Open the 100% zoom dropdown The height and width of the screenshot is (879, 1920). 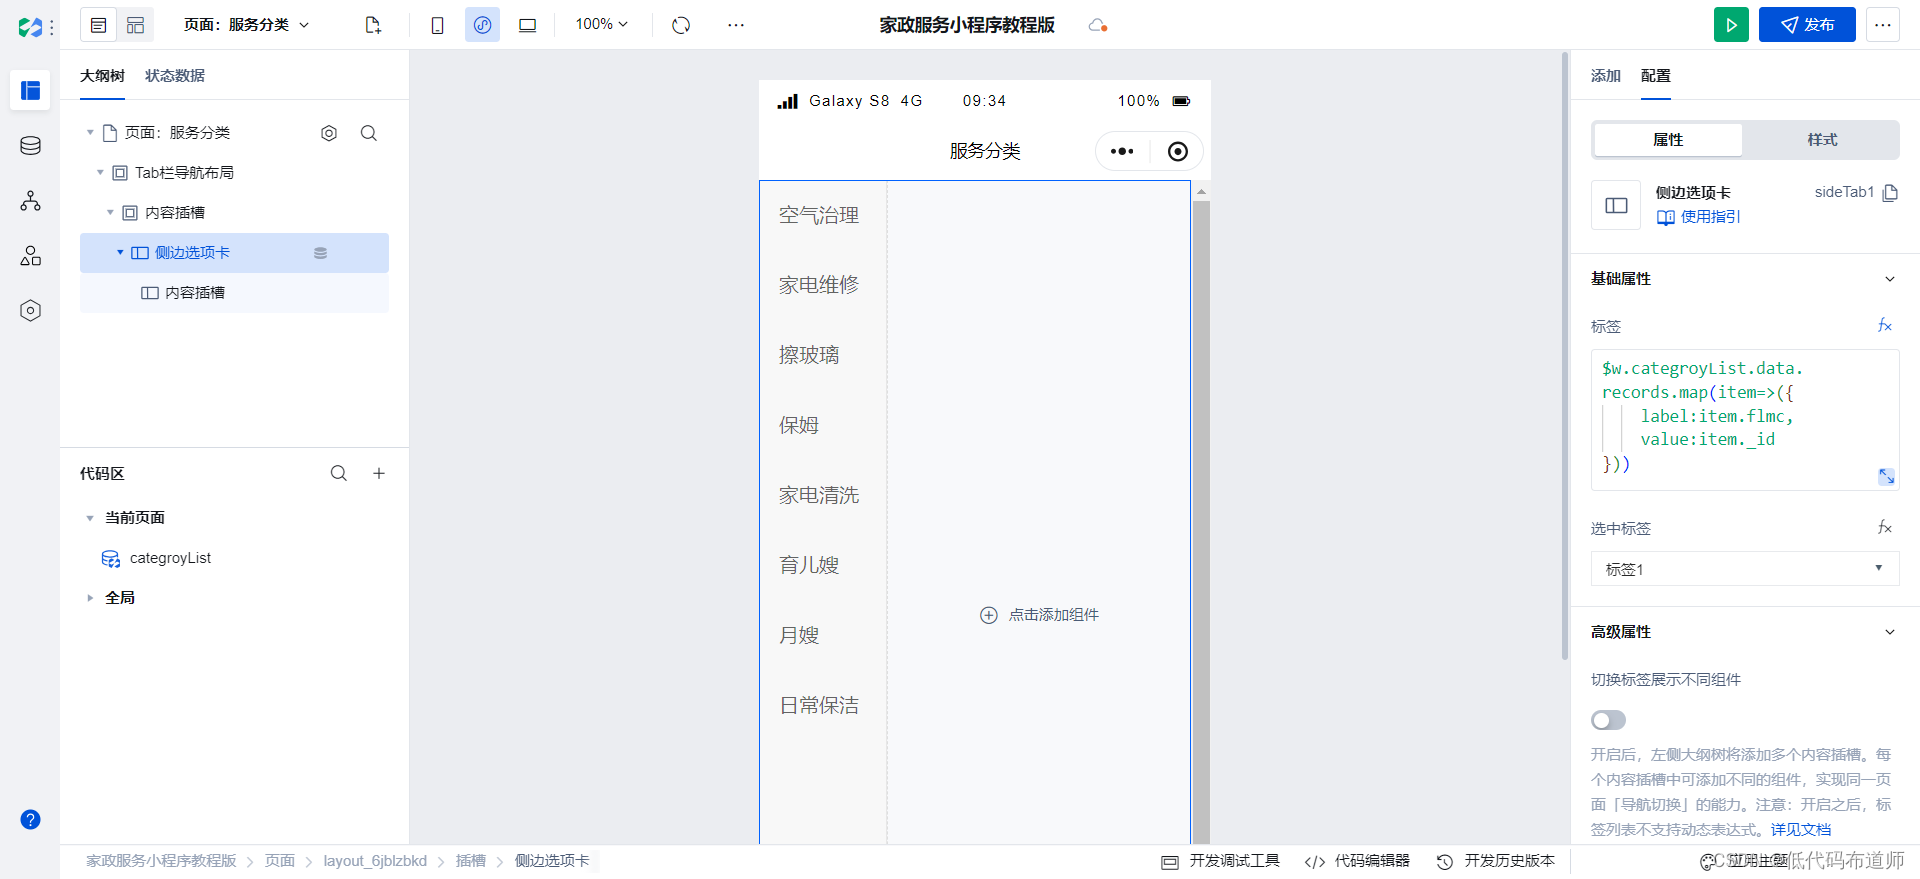602,24
